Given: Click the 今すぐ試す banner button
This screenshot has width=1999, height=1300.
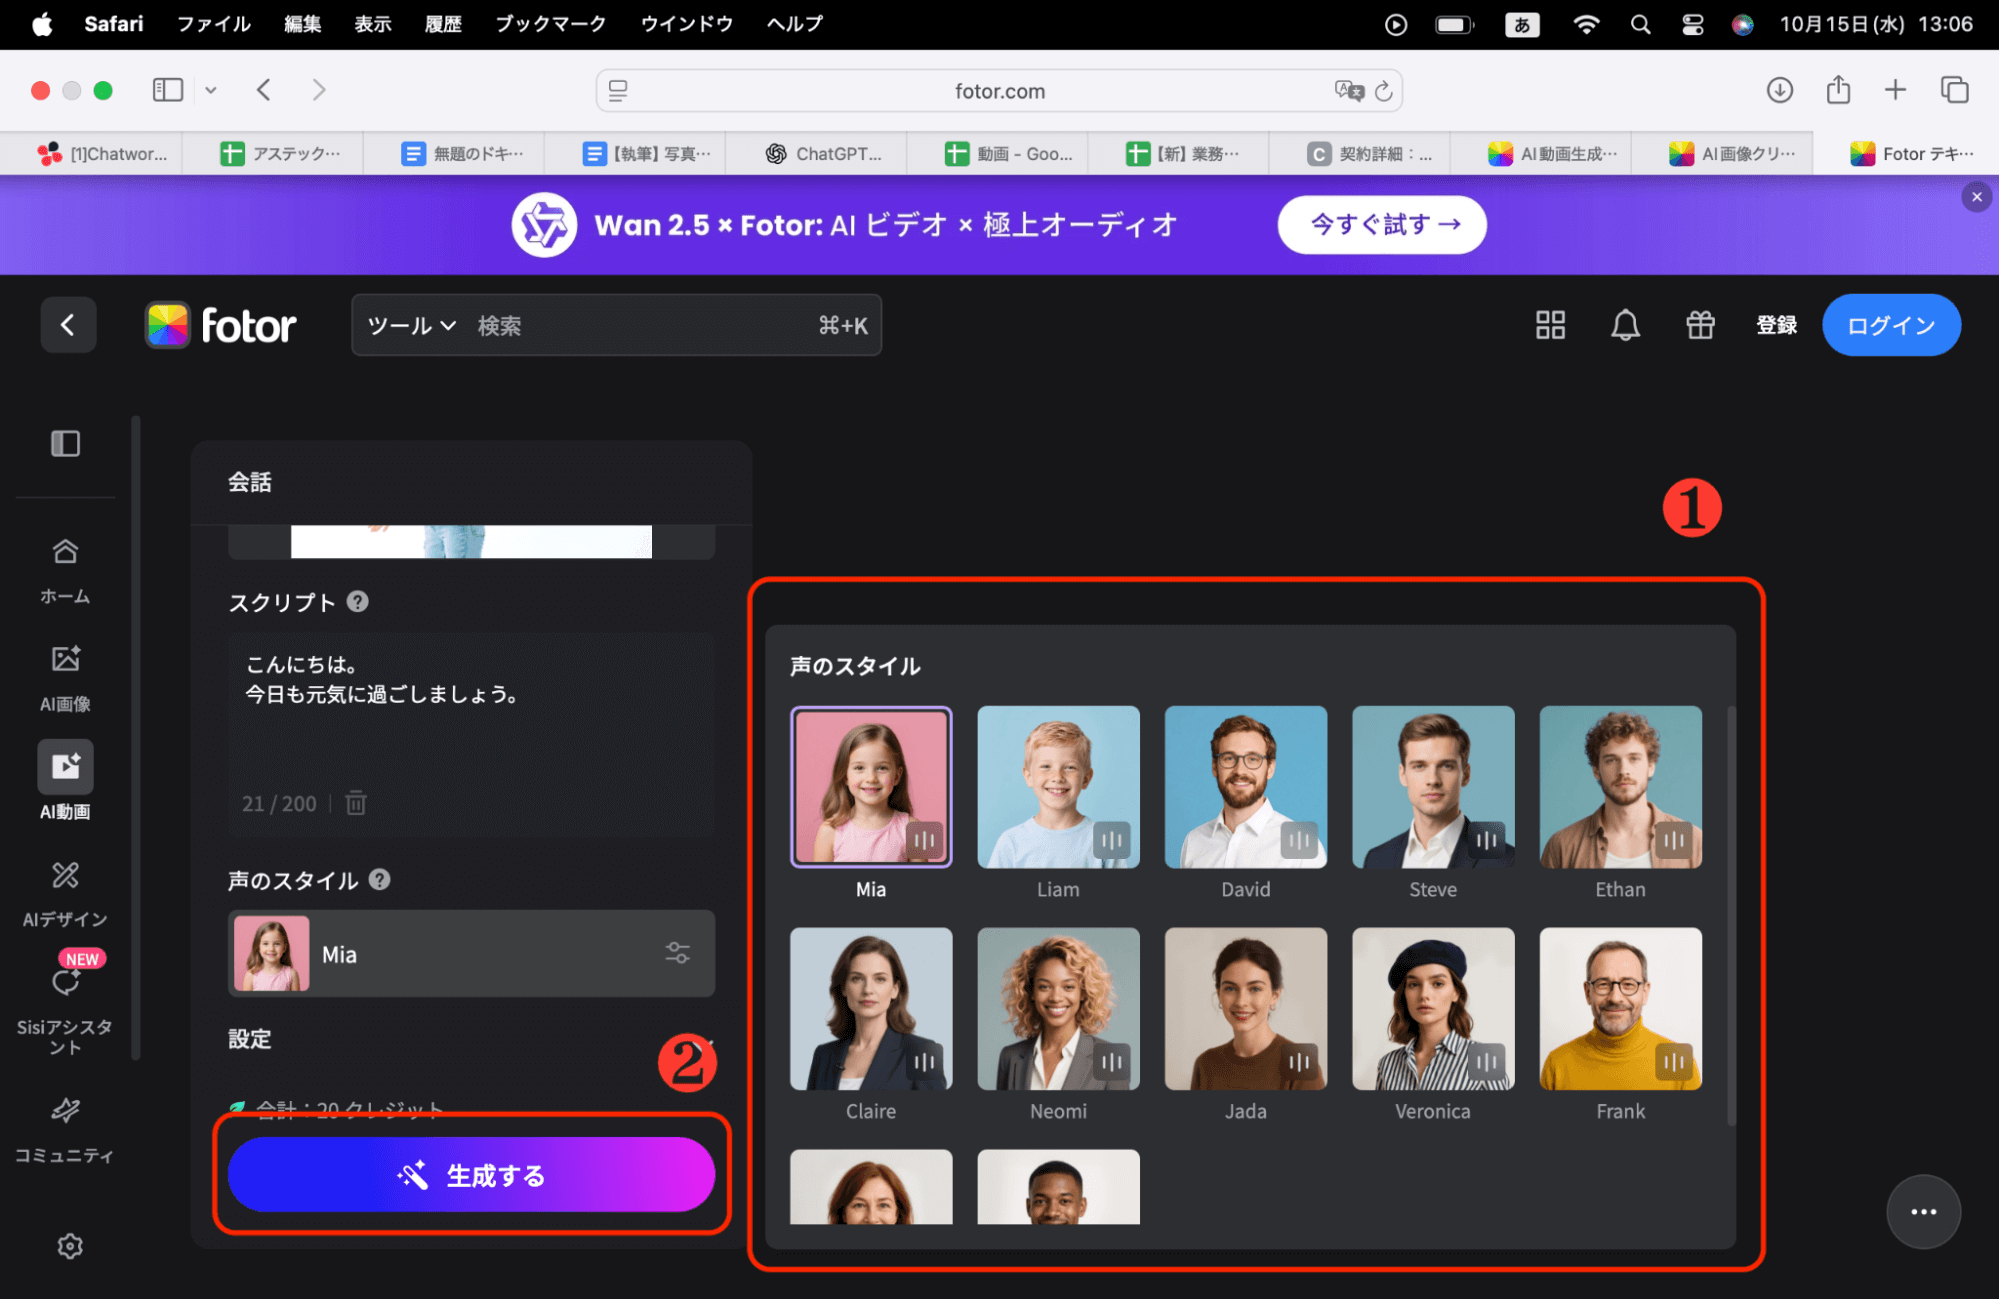Looking at the screenshot, I should pyautogui.click(x=1381, y=224).
